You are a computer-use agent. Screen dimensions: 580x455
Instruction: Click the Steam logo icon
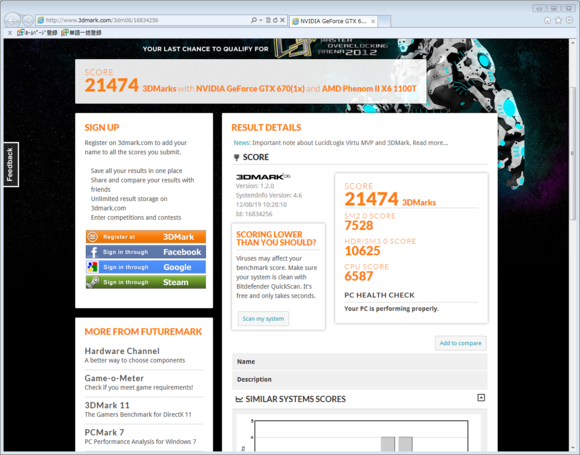(93, 282)
